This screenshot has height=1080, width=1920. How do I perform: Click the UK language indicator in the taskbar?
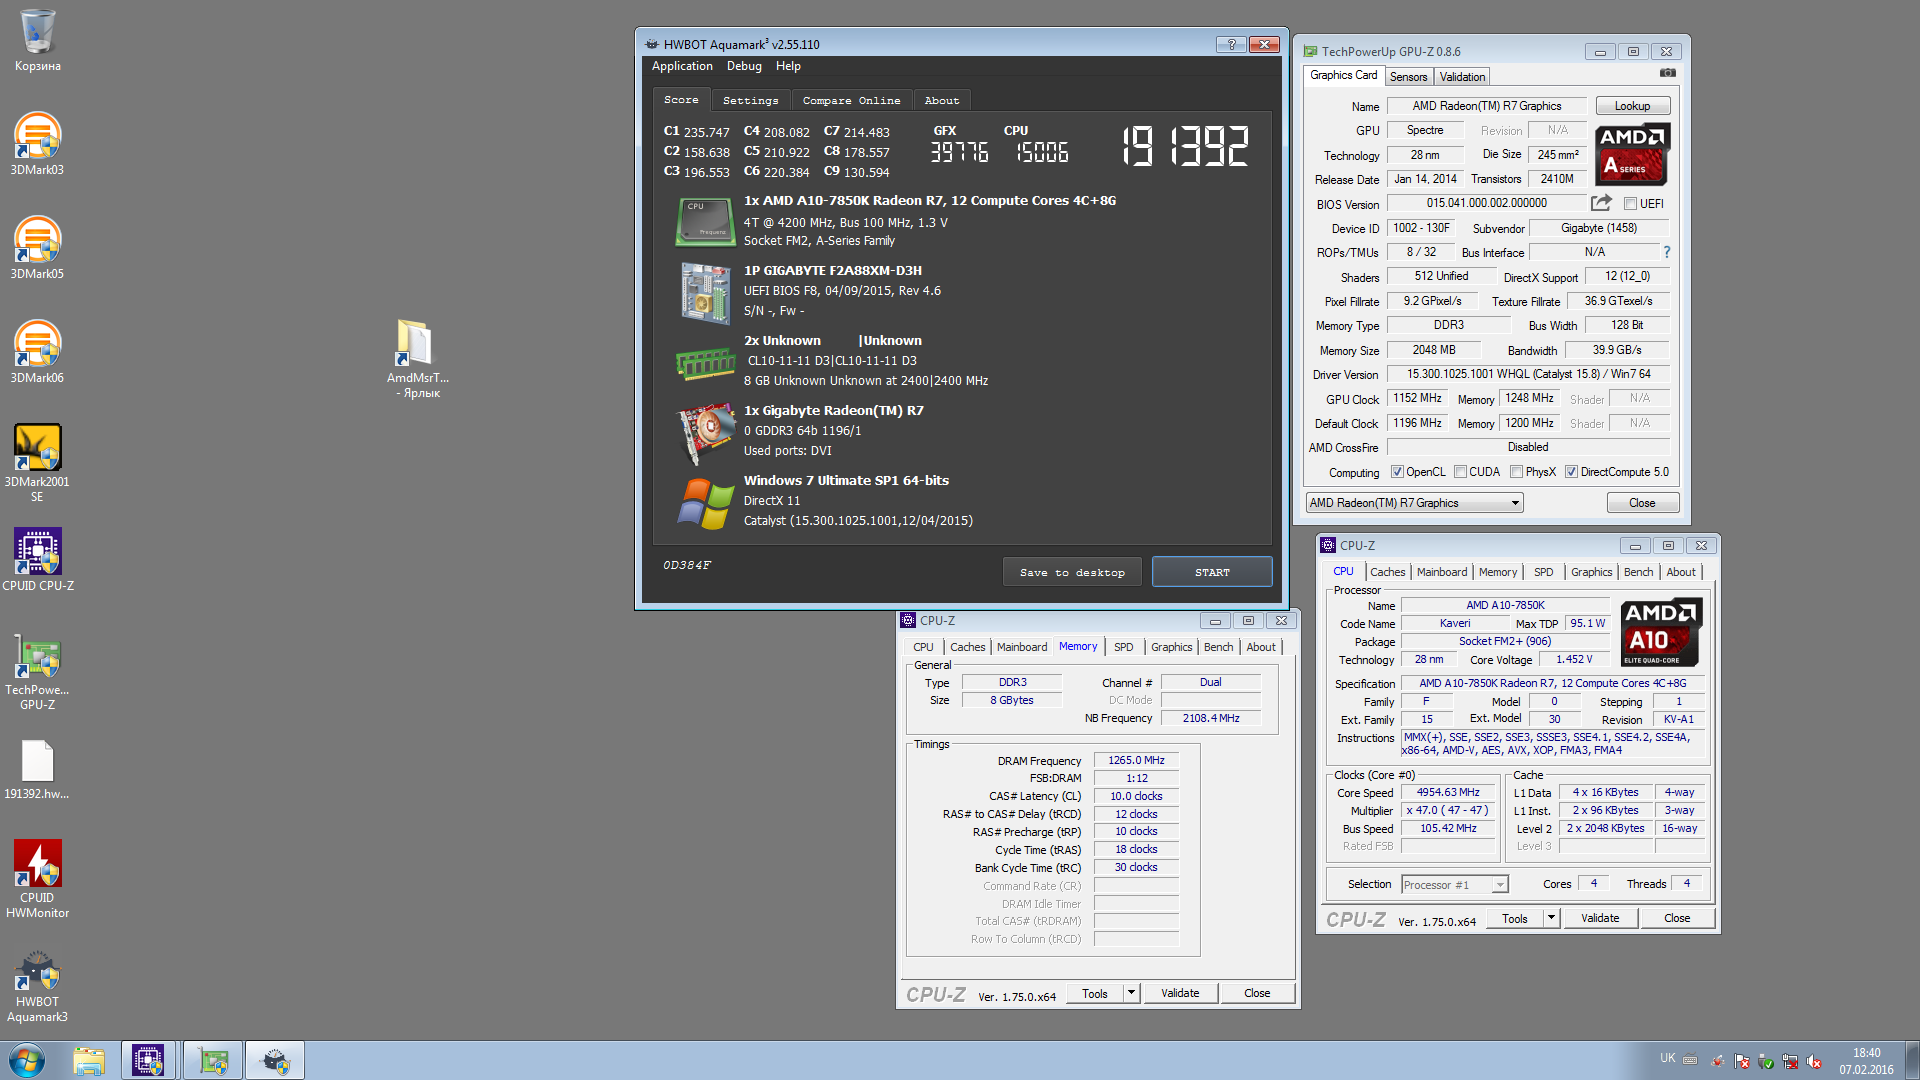pos(1667,1058)
